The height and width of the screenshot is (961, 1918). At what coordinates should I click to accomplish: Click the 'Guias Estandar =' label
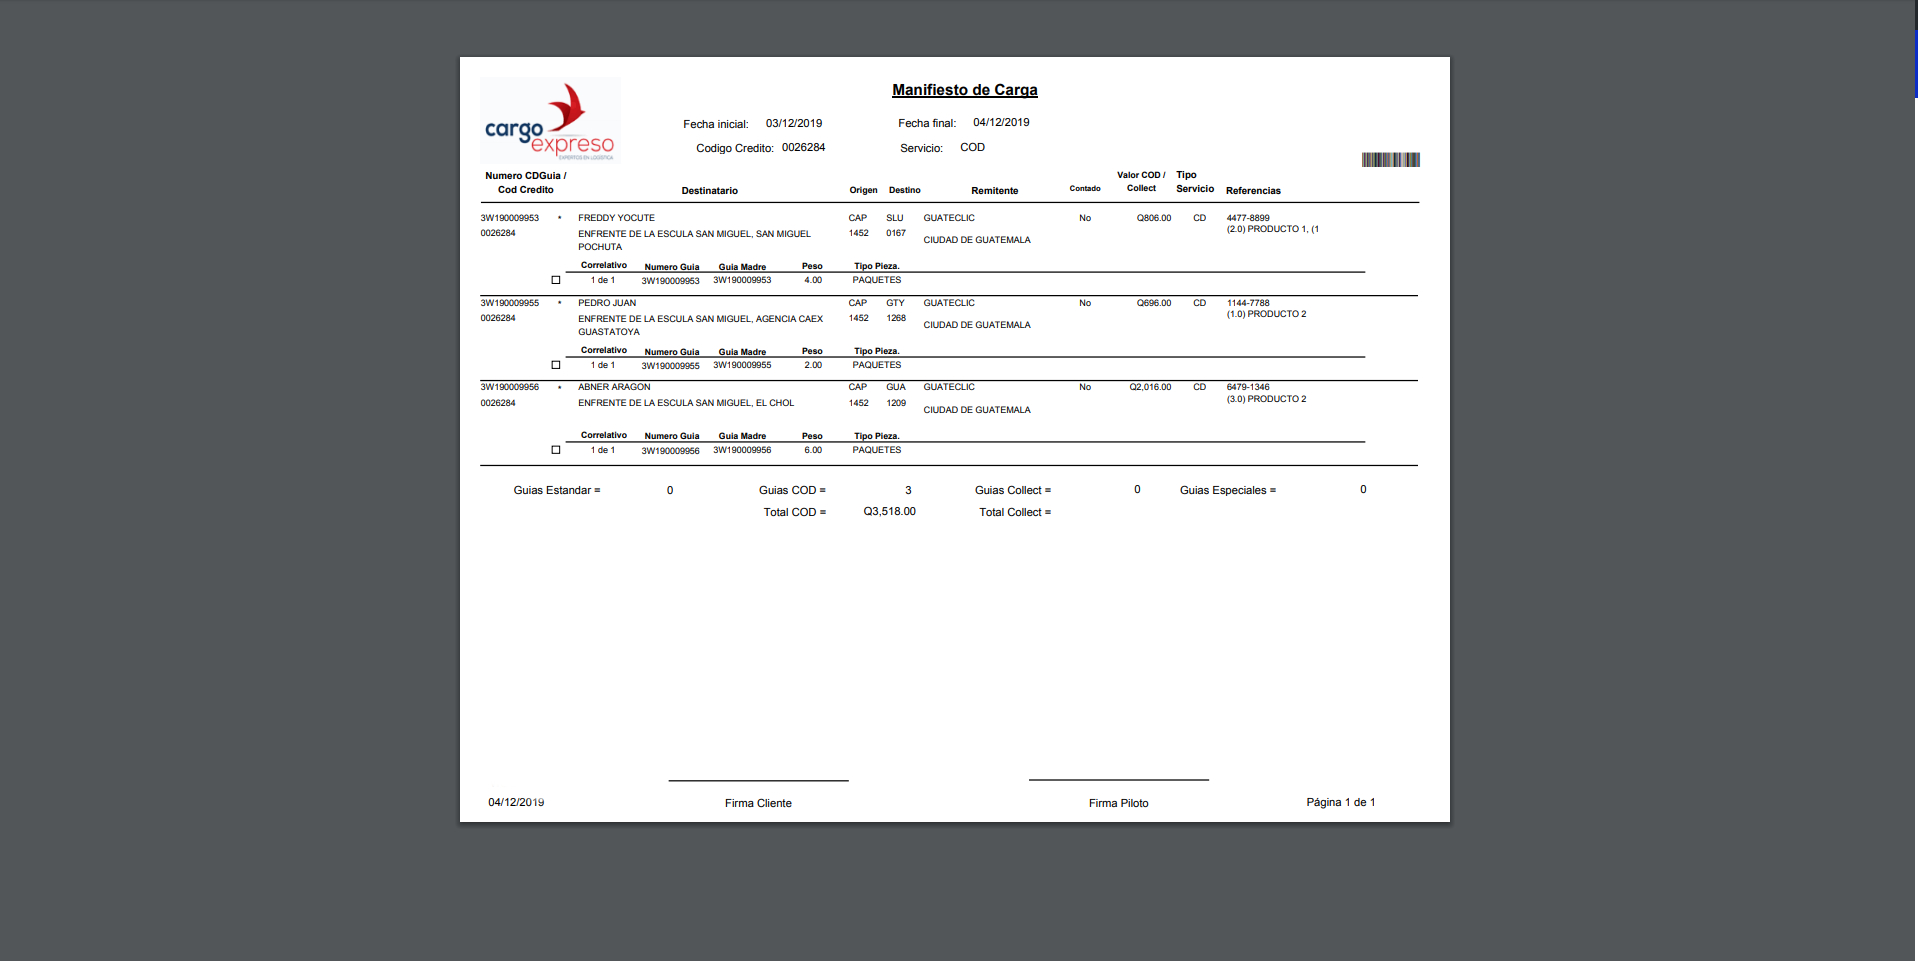pyautogui.click(x=557, y=490)
